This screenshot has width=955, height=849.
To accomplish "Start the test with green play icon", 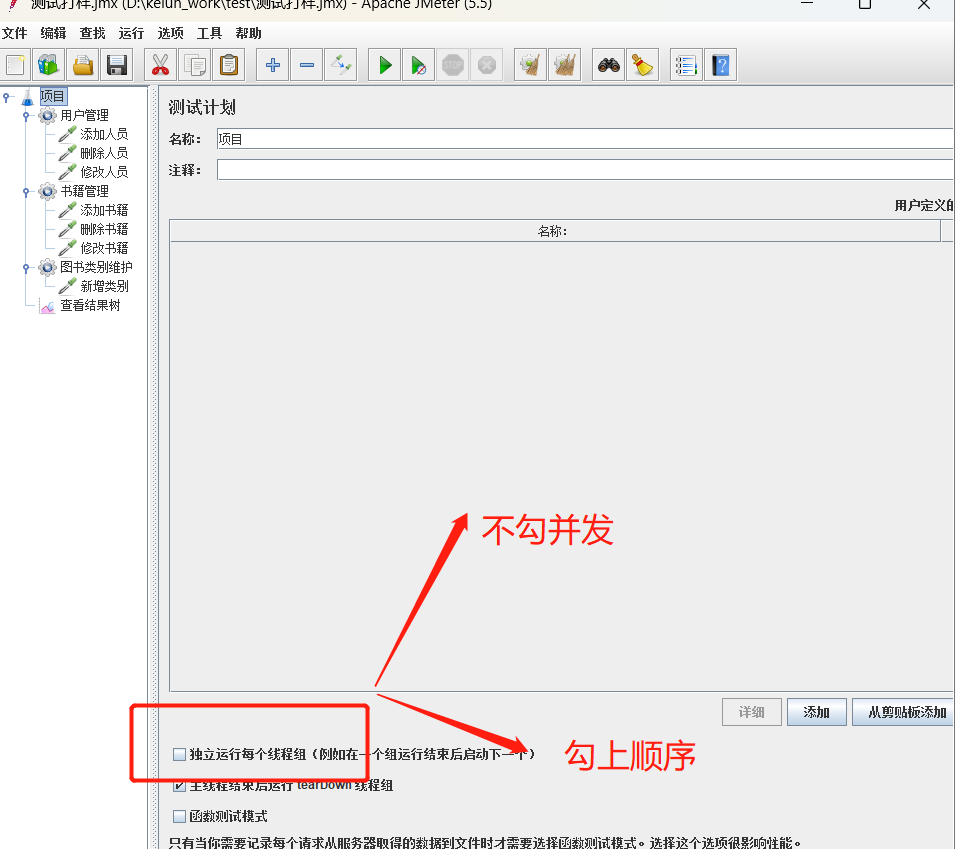I will [x=385, y=65].
